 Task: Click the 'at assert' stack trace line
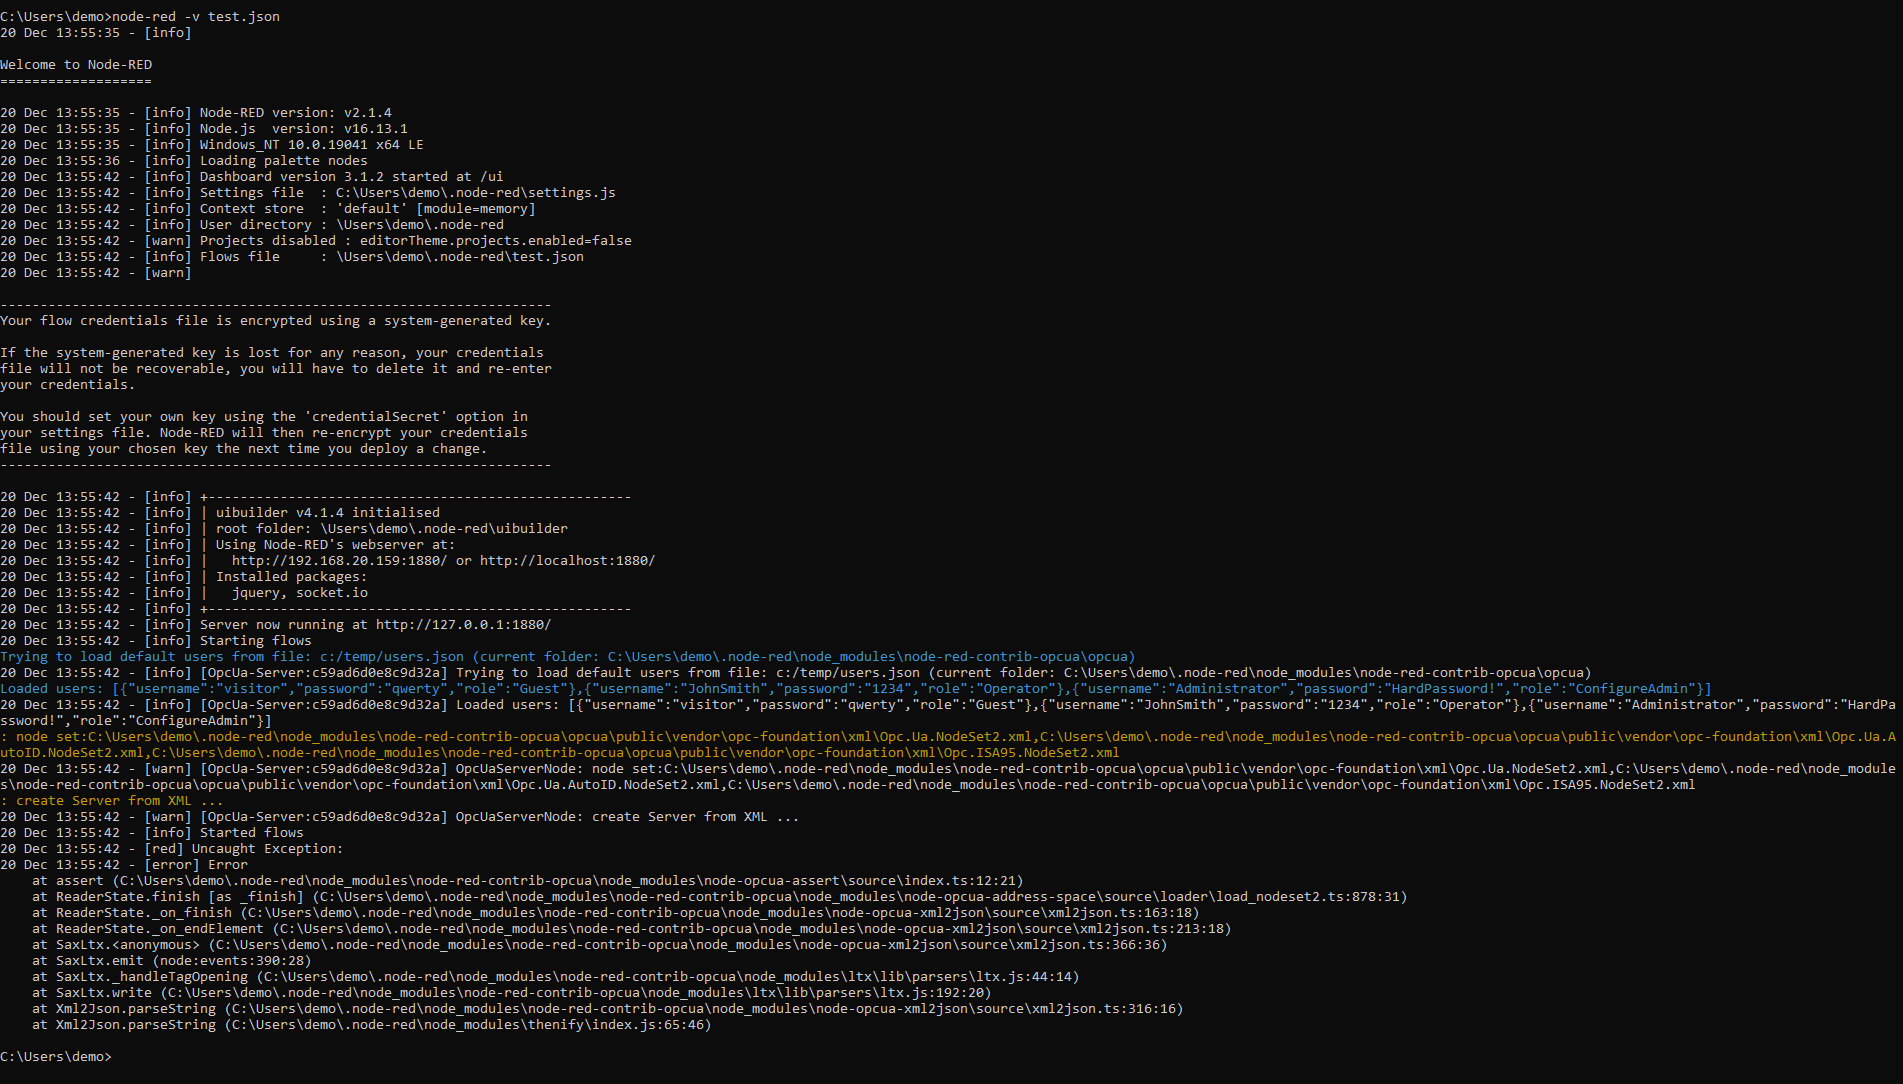[x=528, y=881]
